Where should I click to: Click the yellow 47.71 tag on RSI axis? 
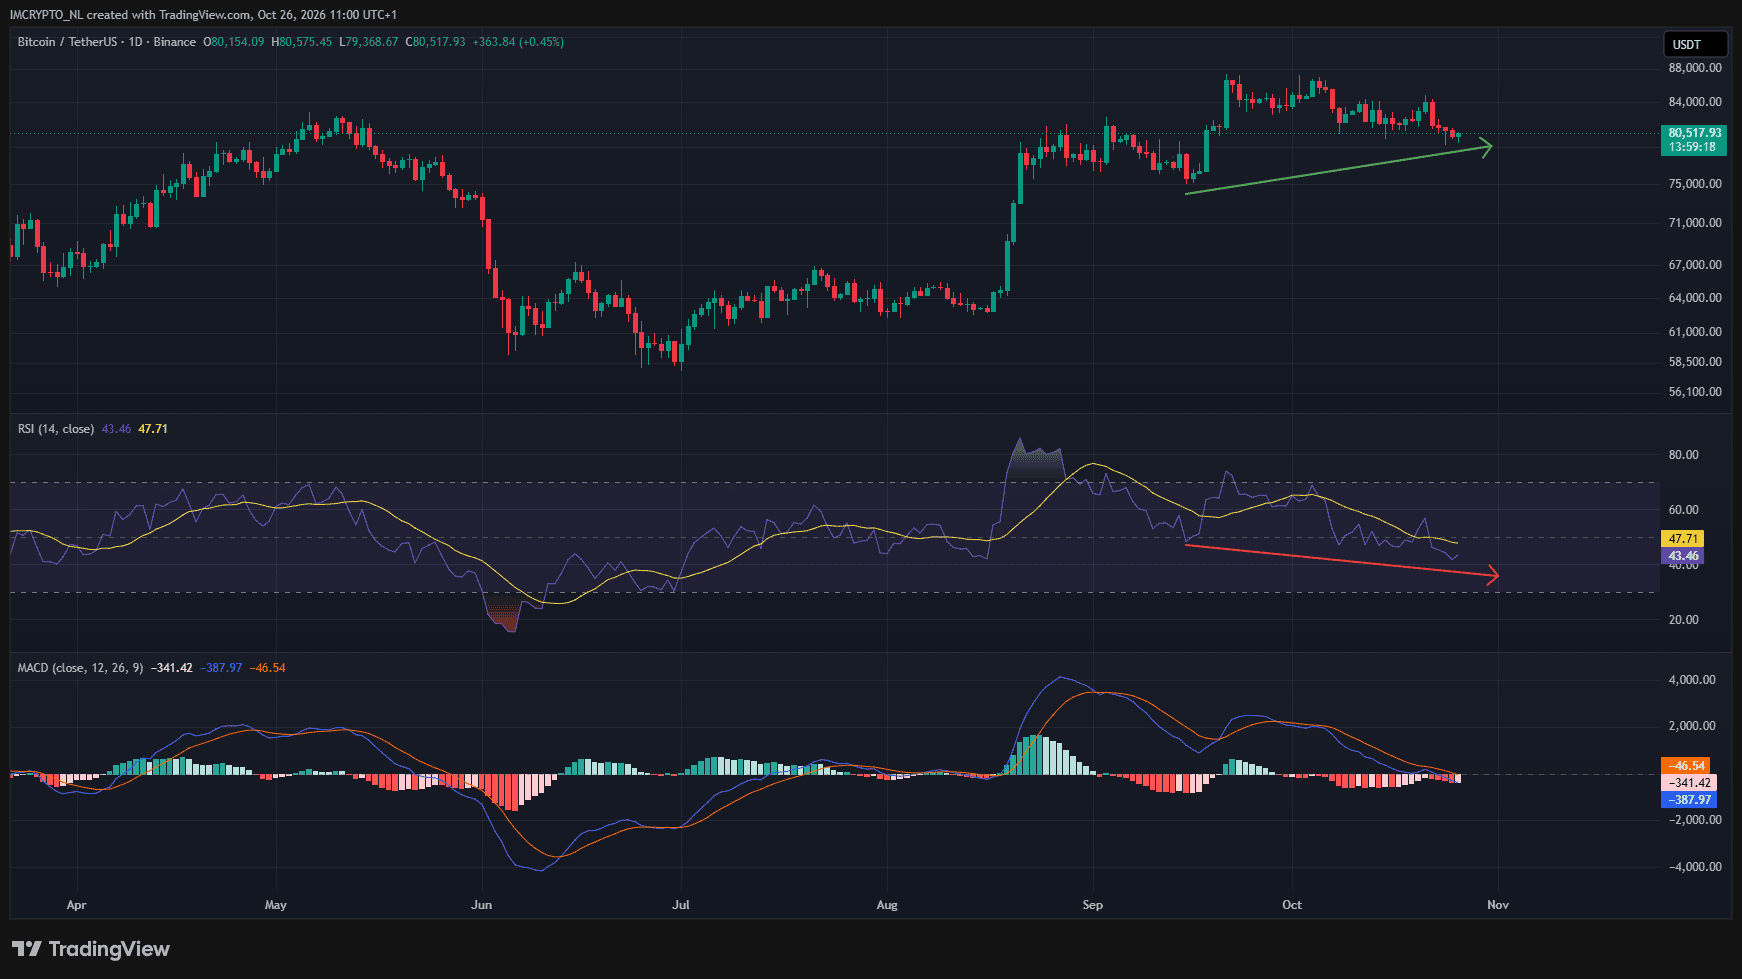pyautogui.click(x=1682, y=539)
